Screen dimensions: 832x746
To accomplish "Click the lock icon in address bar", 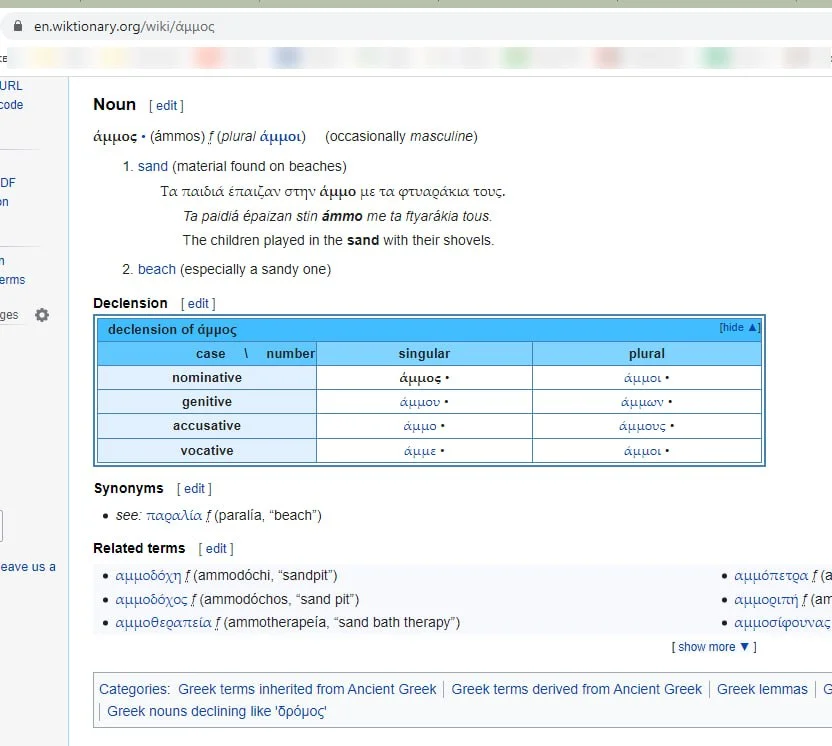I will tap(17, 27).
